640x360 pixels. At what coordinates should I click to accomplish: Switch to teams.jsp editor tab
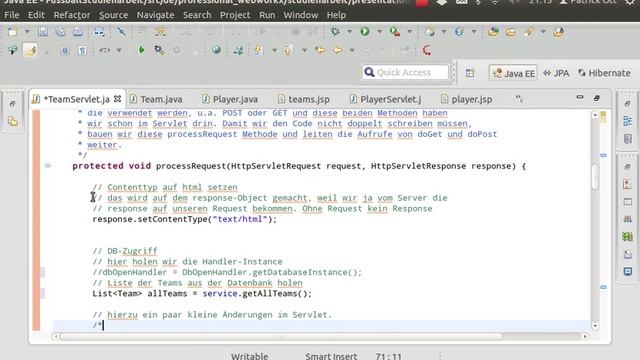click(x=304, y=99)
